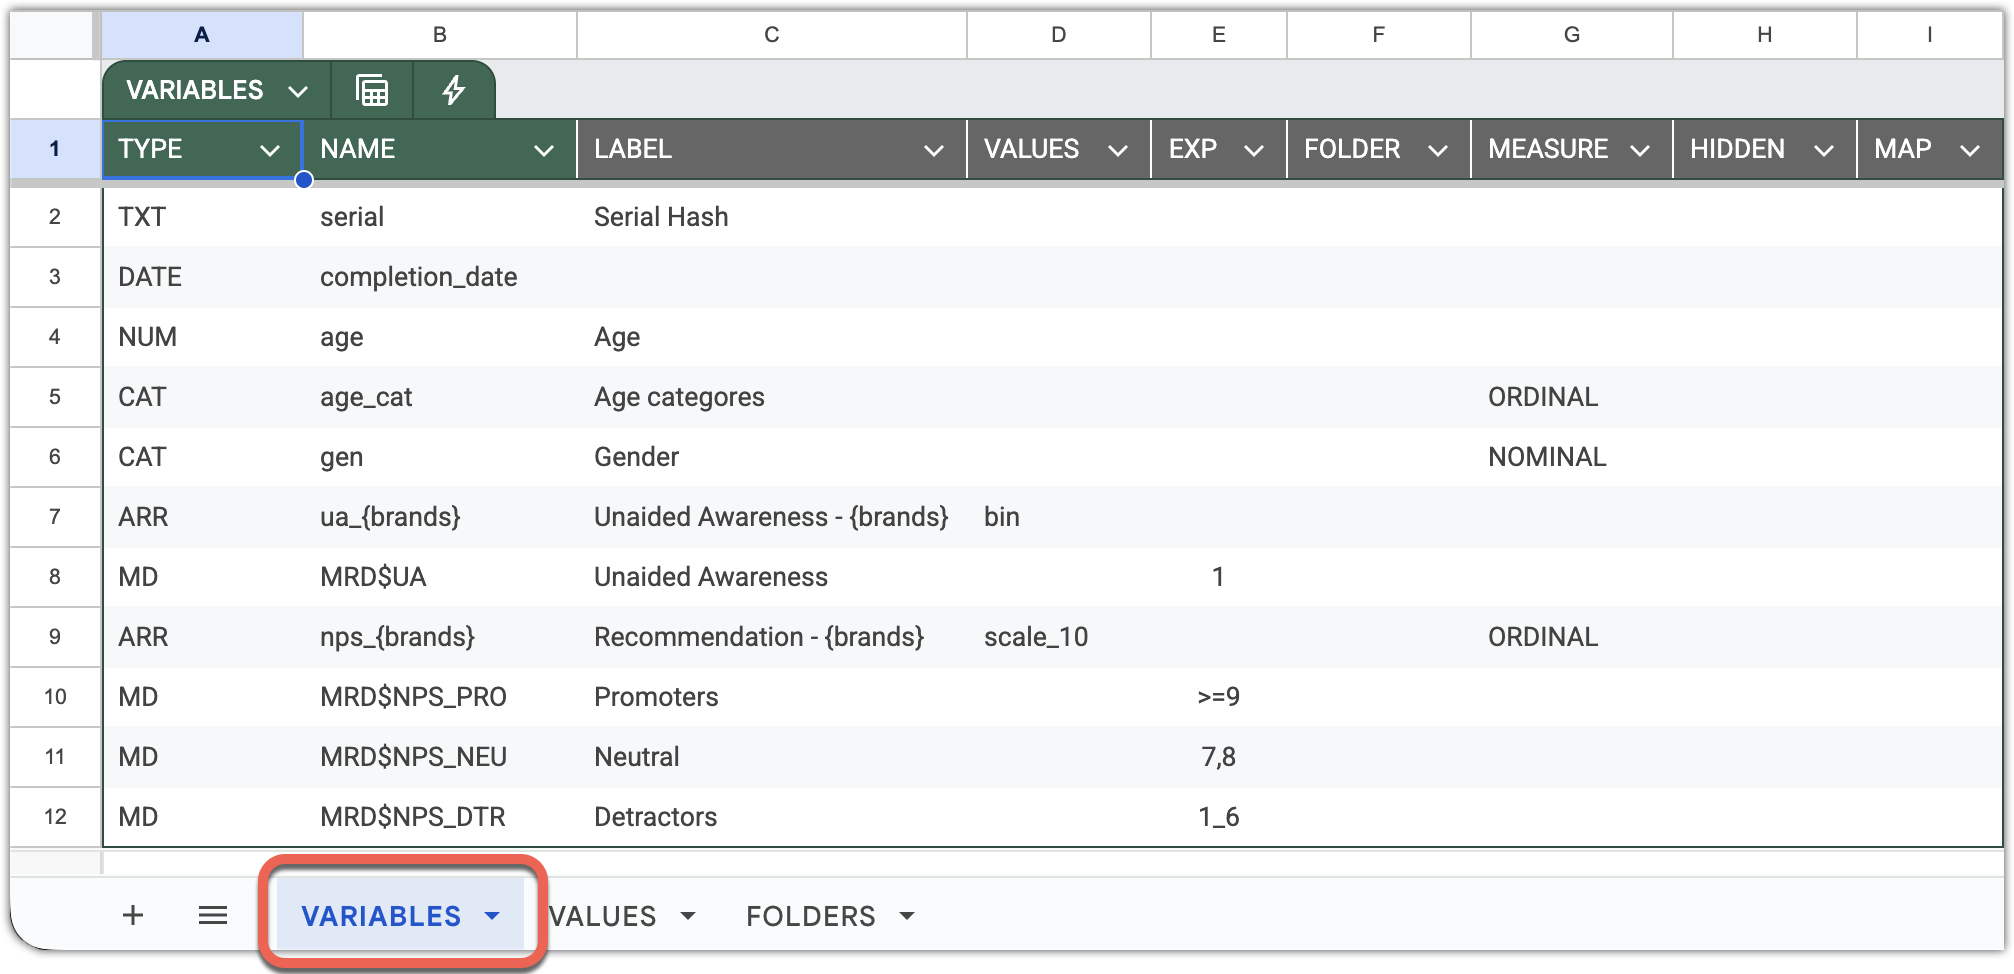Expand the HIDDEN column dropdown arrow

click(1823, 151)
